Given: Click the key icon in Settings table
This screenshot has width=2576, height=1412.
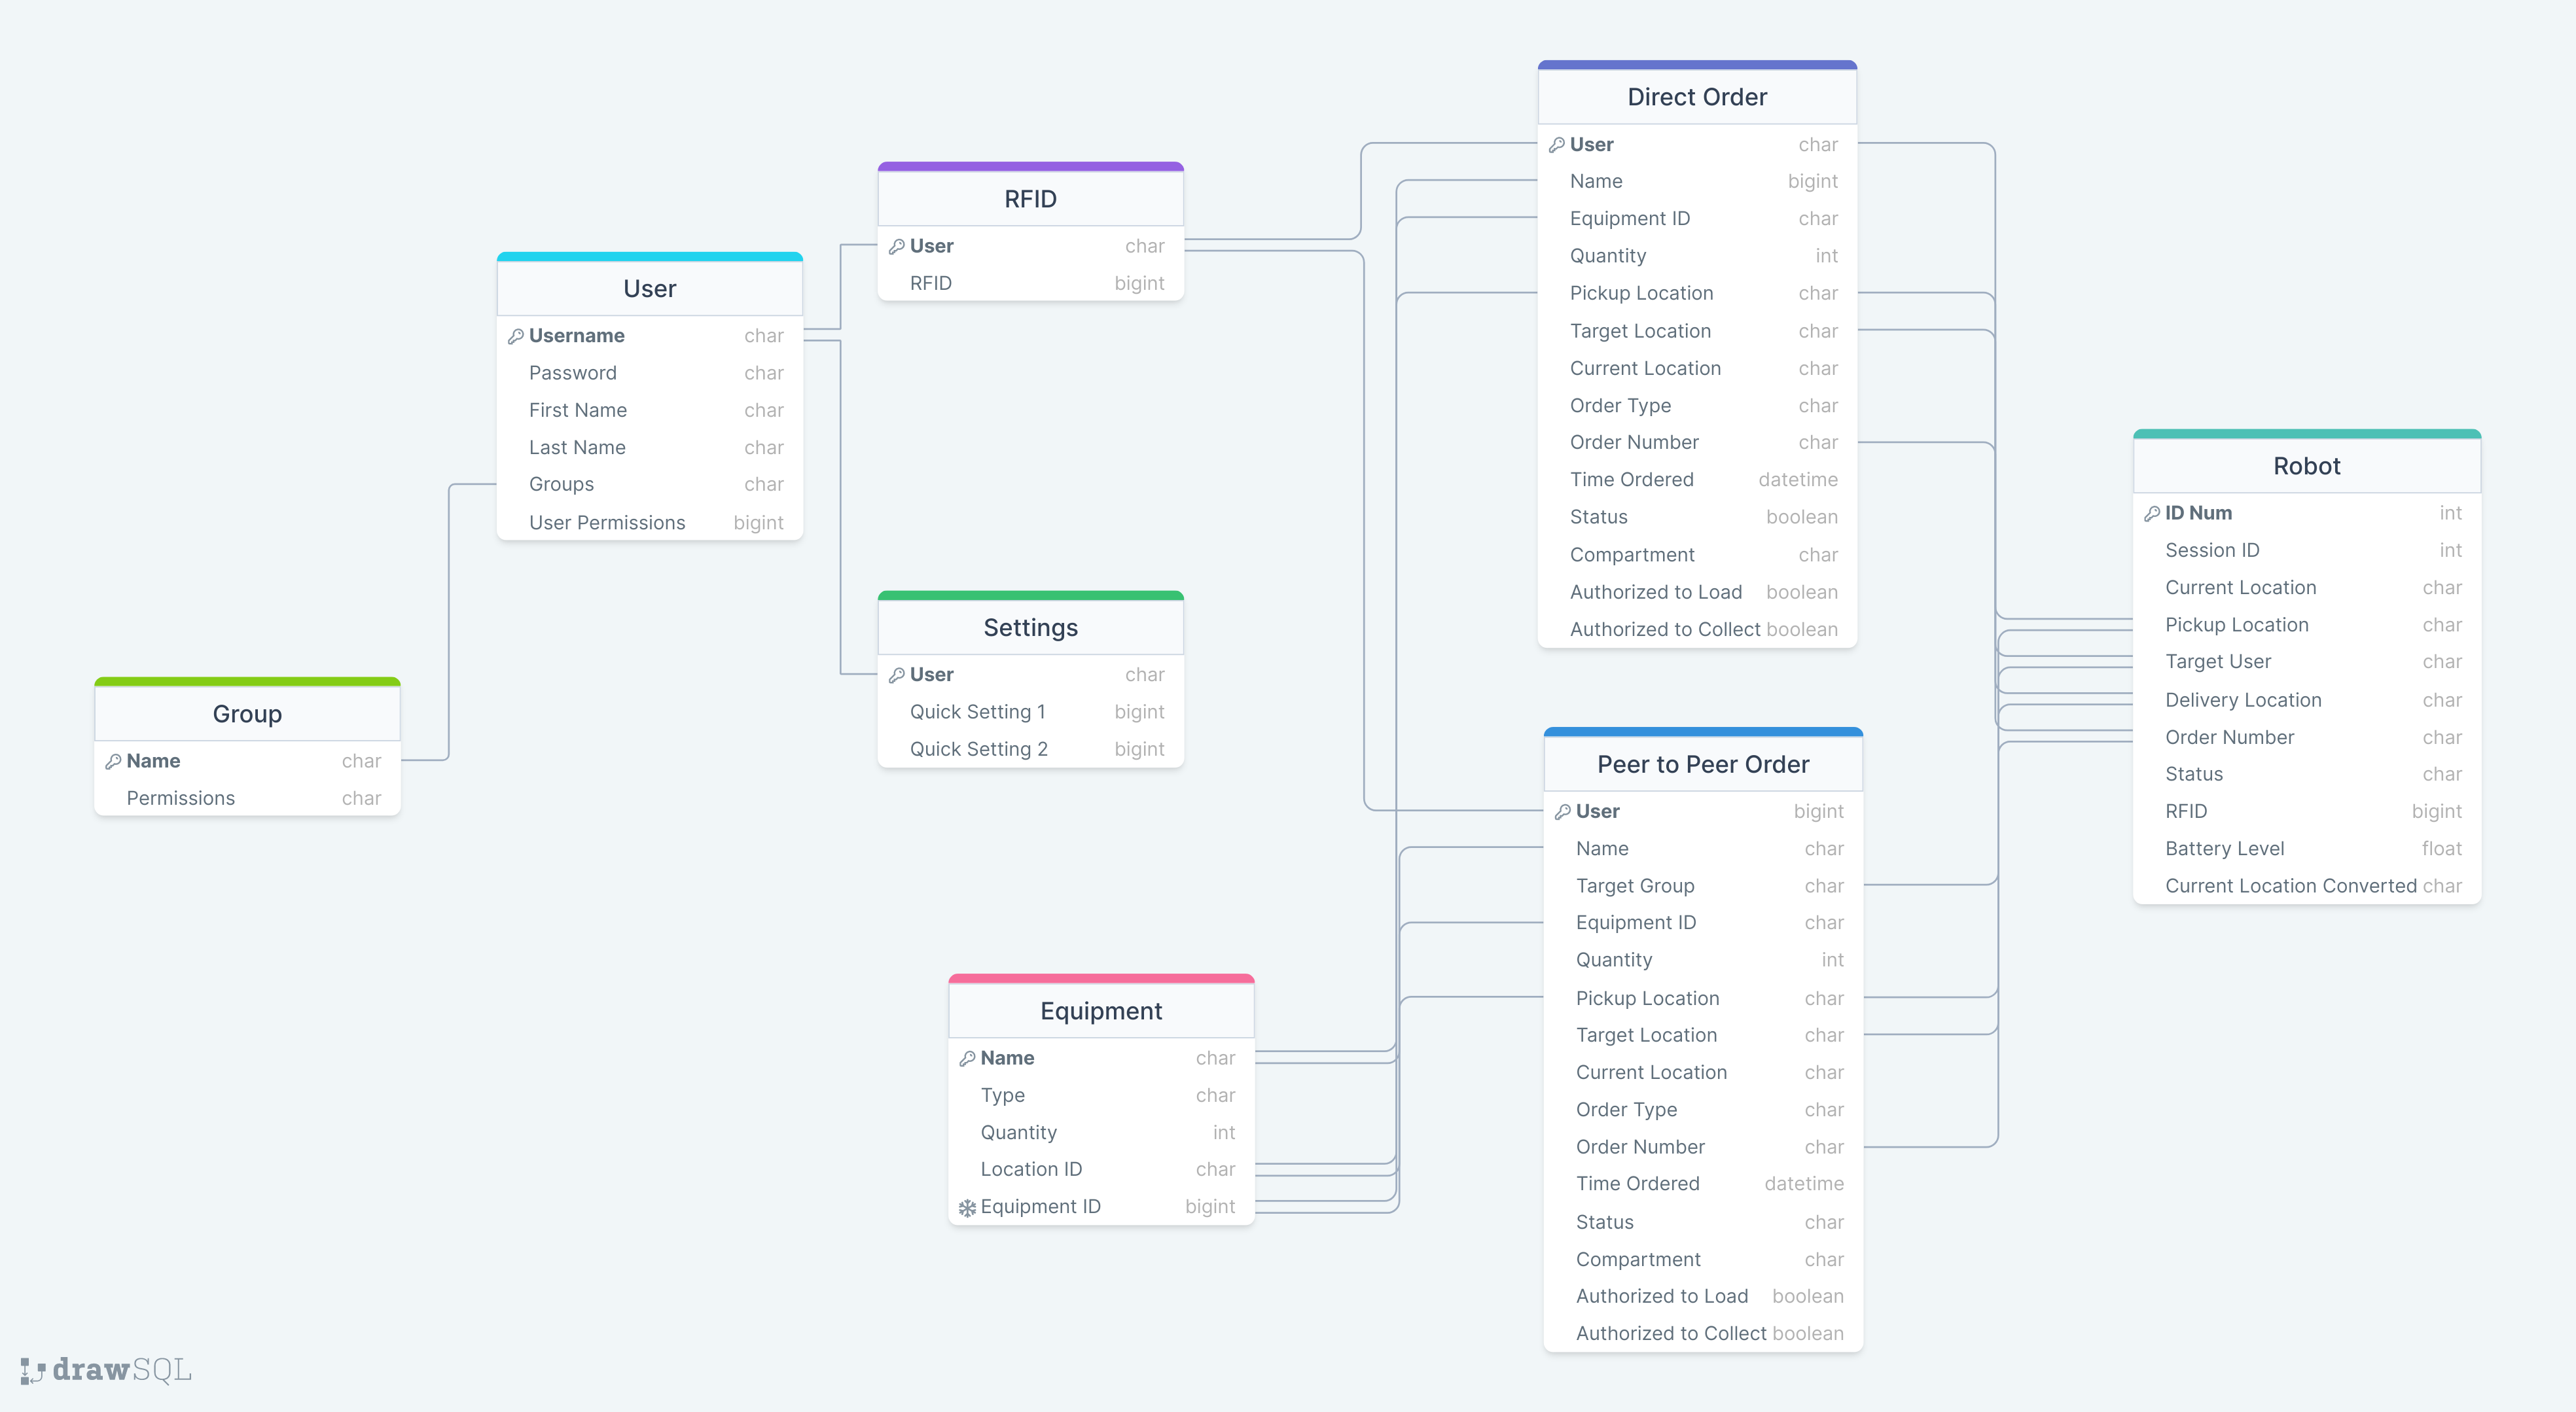Looking at the screenshot, I should point(896,675).
